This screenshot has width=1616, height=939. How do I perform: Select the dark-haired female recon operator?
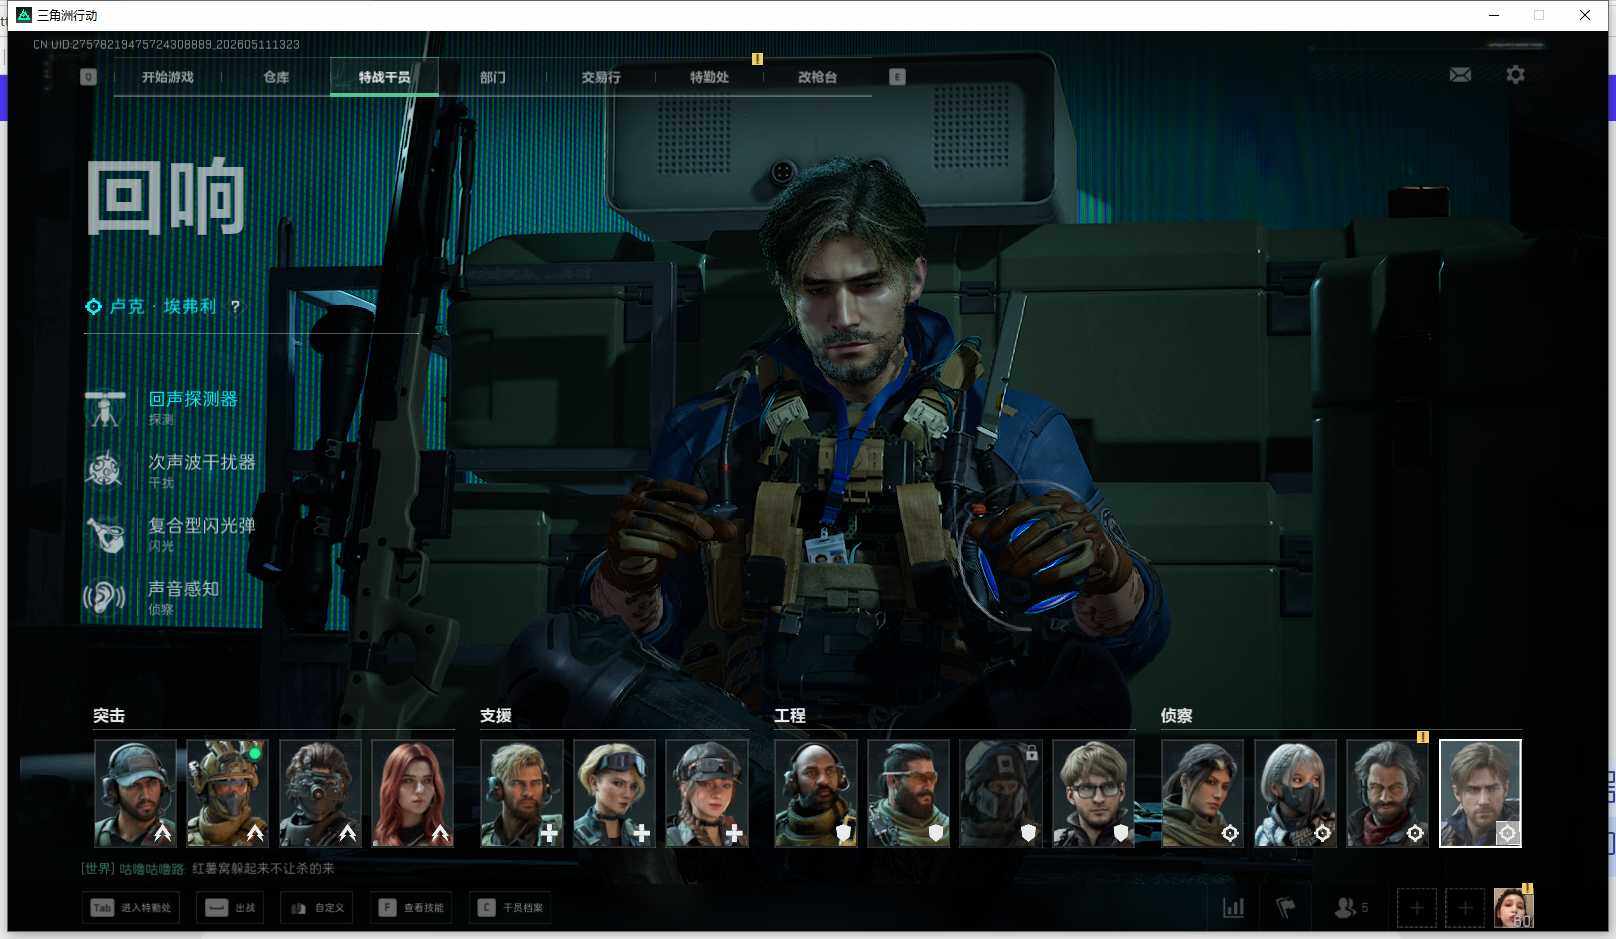1203,793
